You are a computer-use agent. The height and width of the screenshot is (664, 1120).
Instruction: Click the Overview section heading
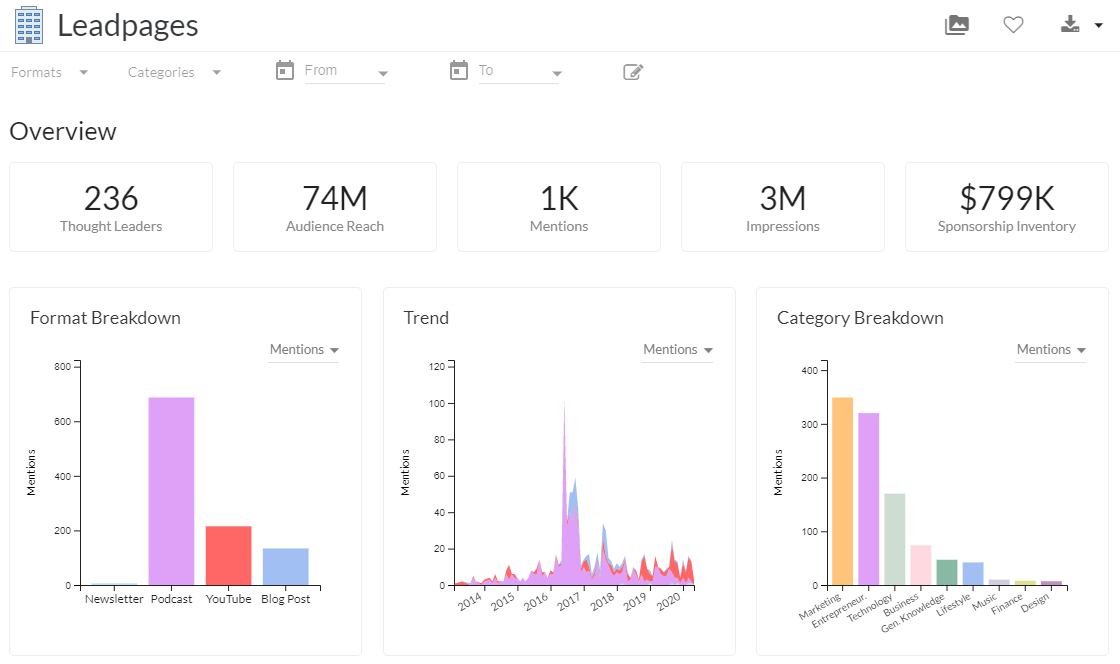click(x=63, y=131)
